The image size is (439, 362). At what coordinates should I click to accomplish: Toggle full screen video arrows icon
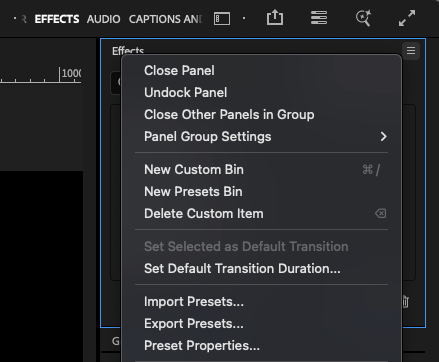[407, 18]
